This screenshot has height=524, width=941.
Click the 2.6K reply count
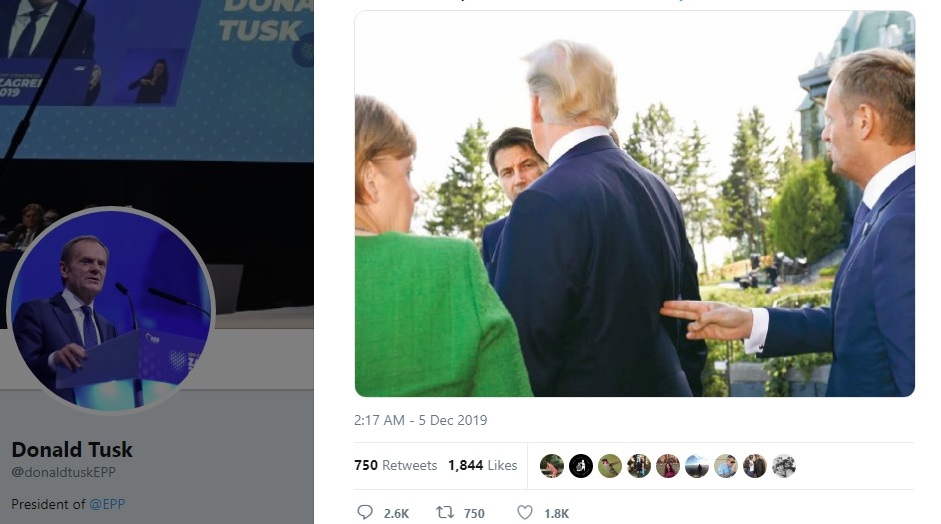point(396,513)
